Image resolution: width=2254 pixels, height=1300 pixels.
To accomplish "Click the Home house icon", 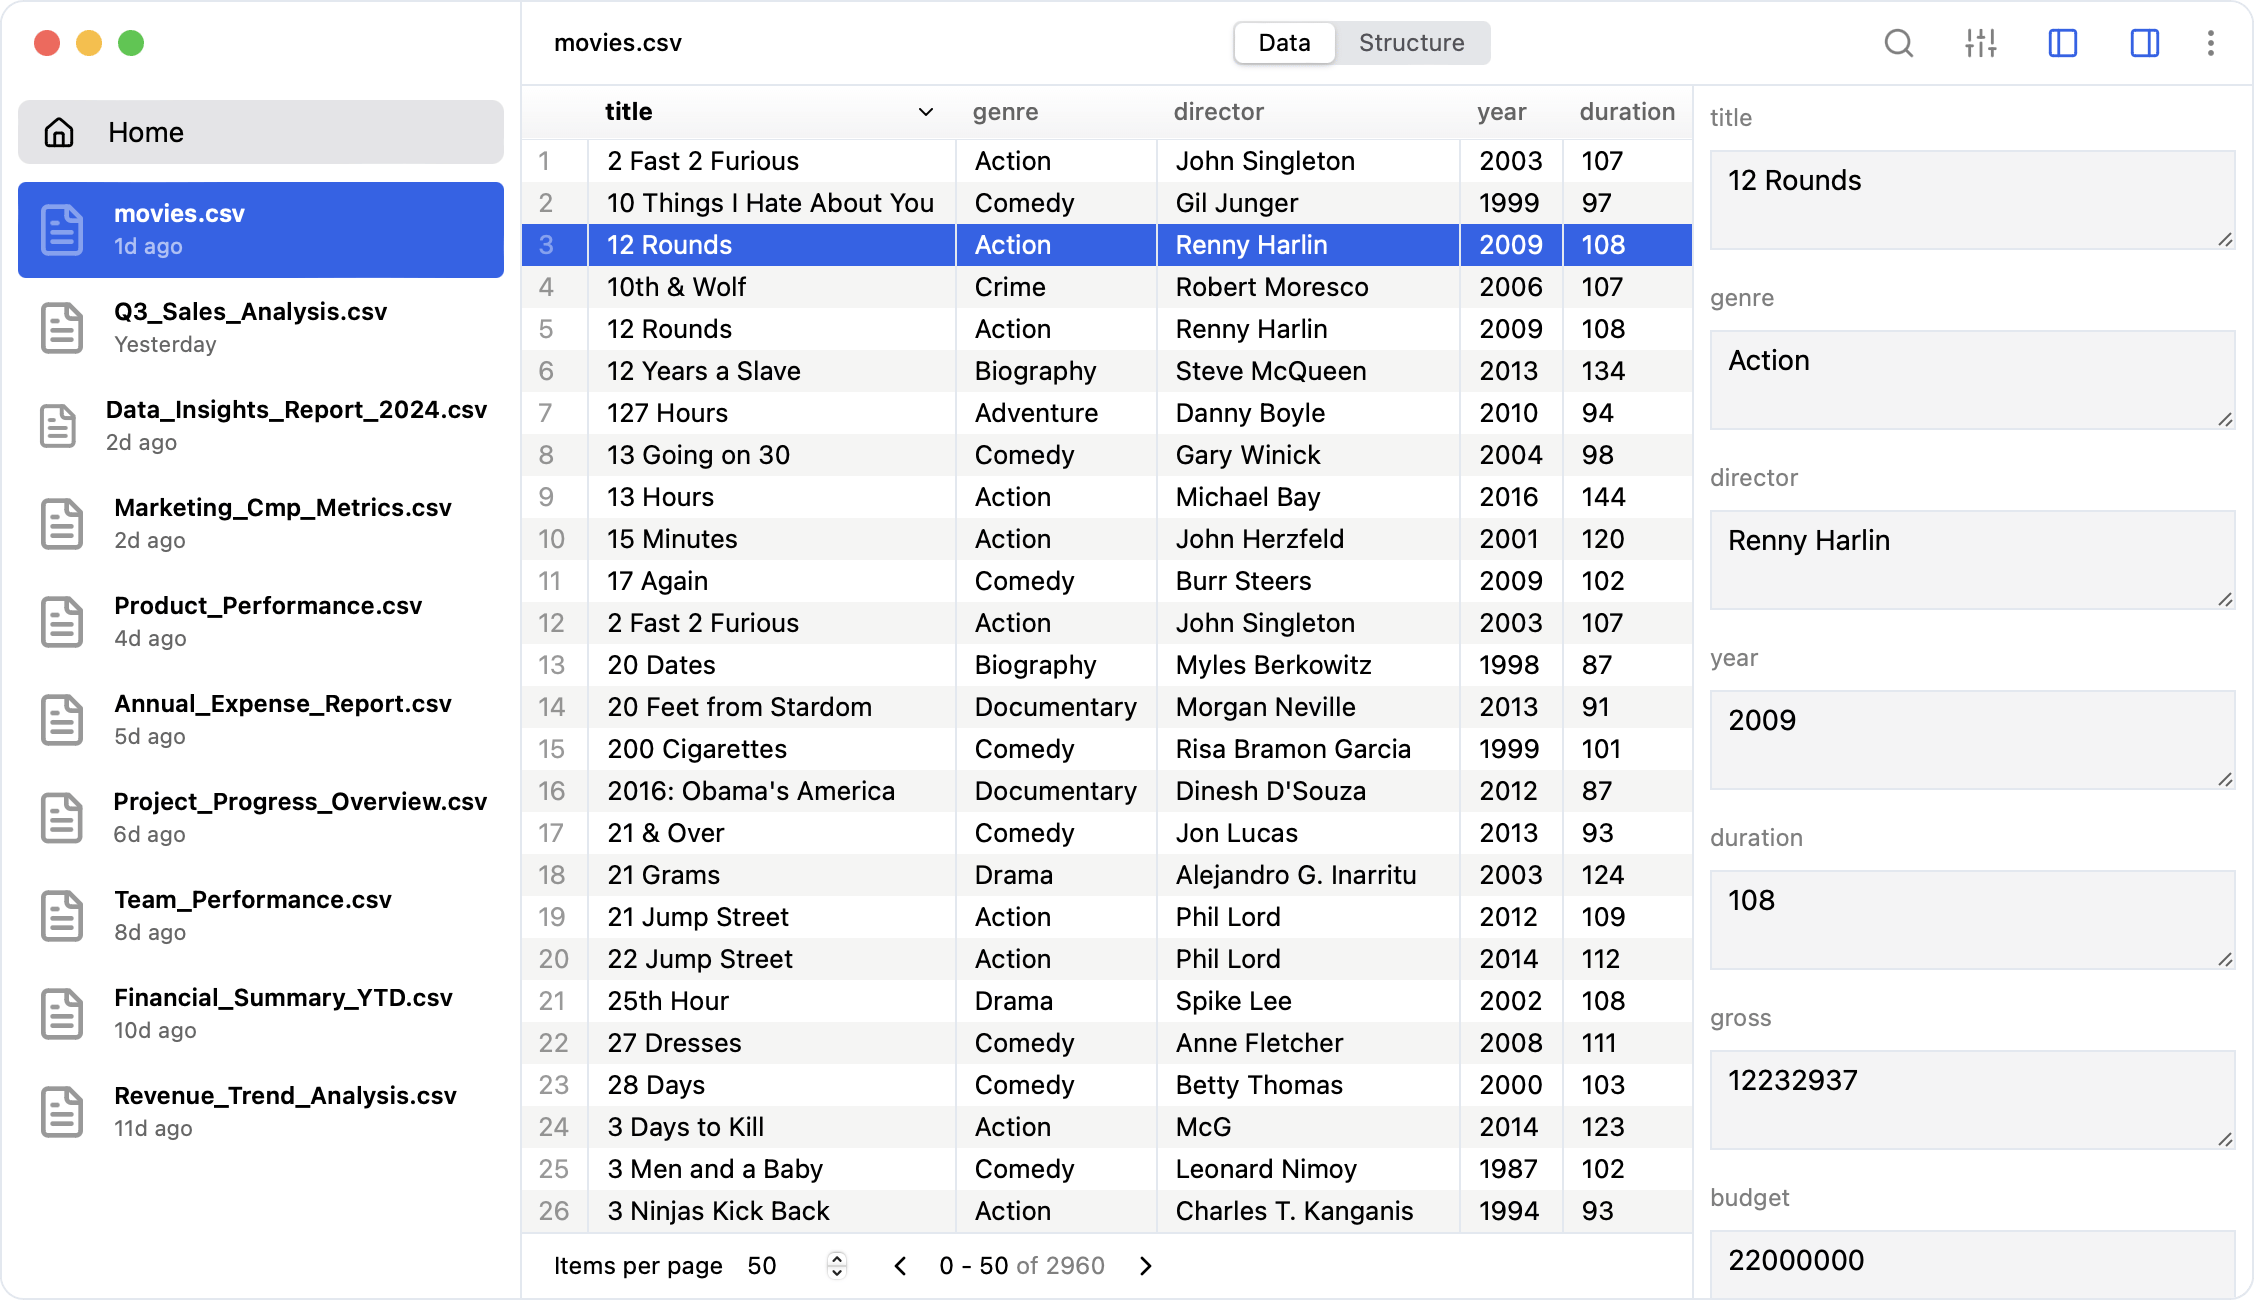I will (x=60, y=132).
